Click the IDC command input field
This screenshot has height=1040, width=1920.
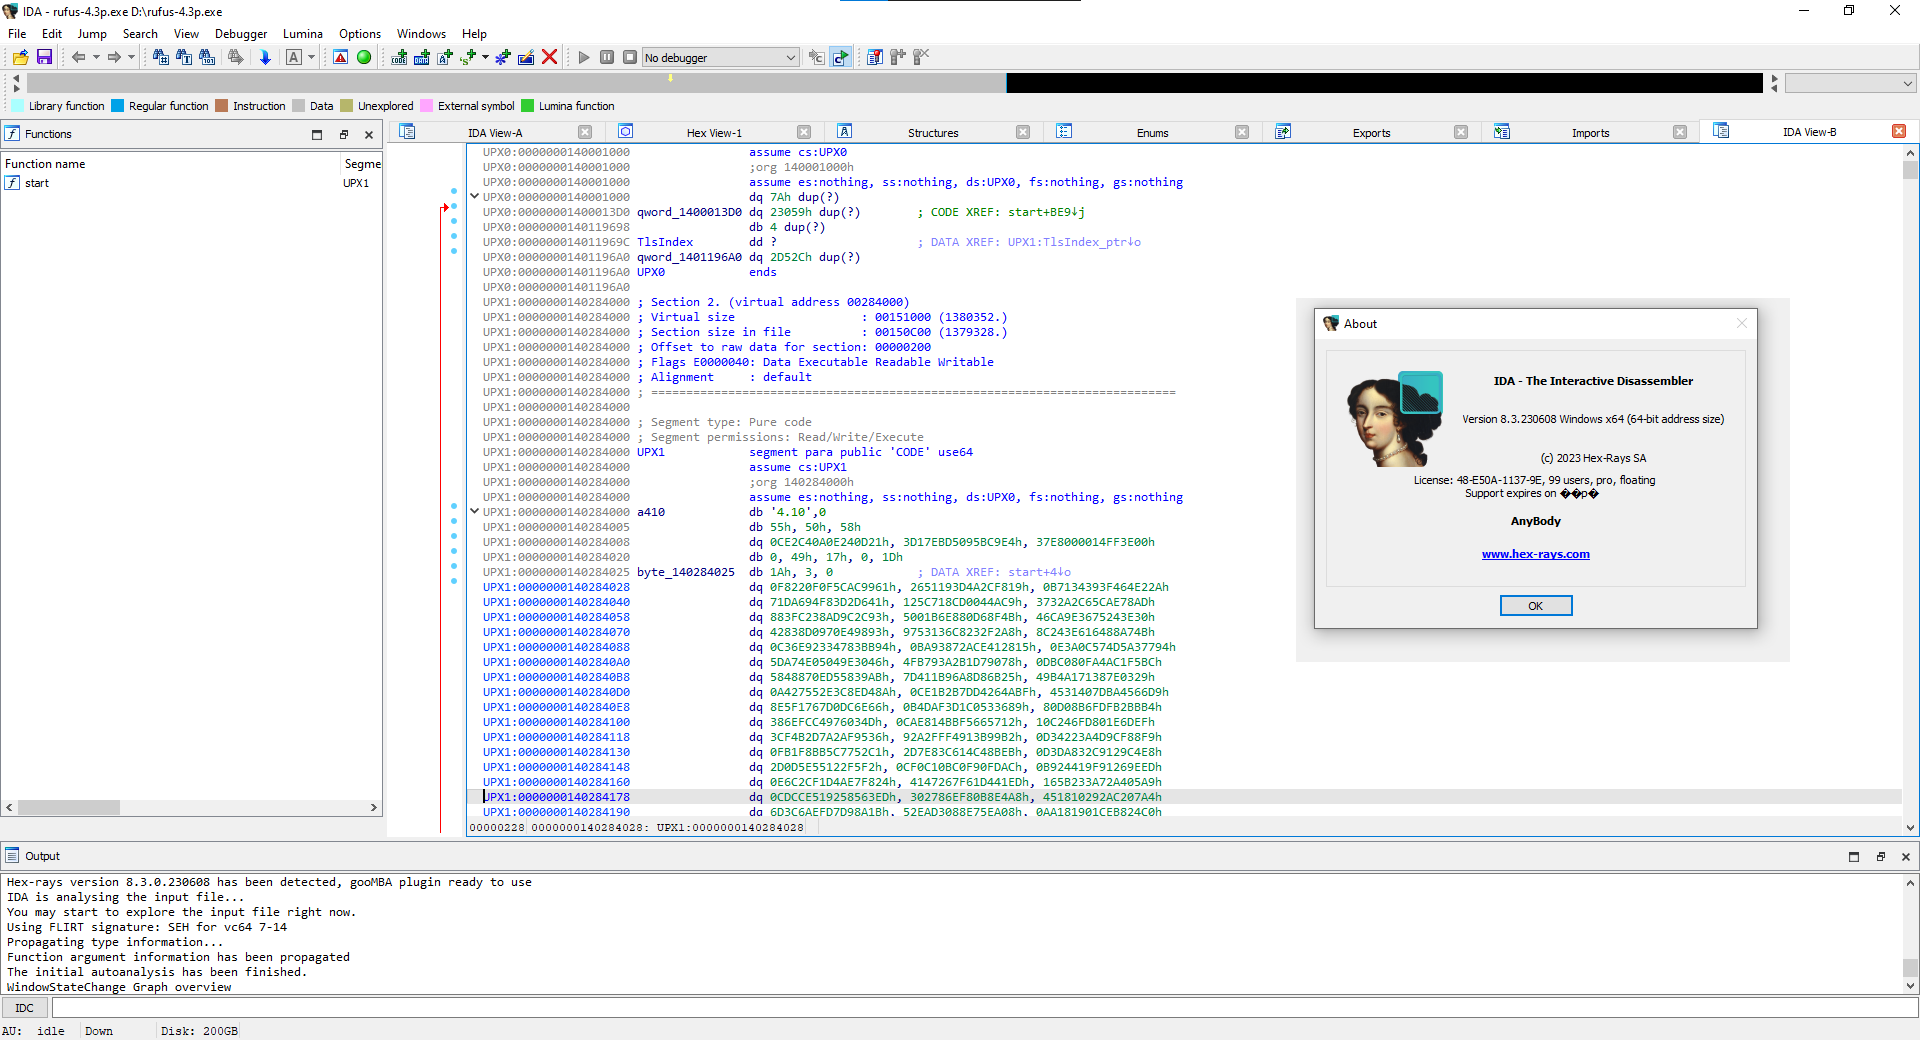pos(984,1008)
